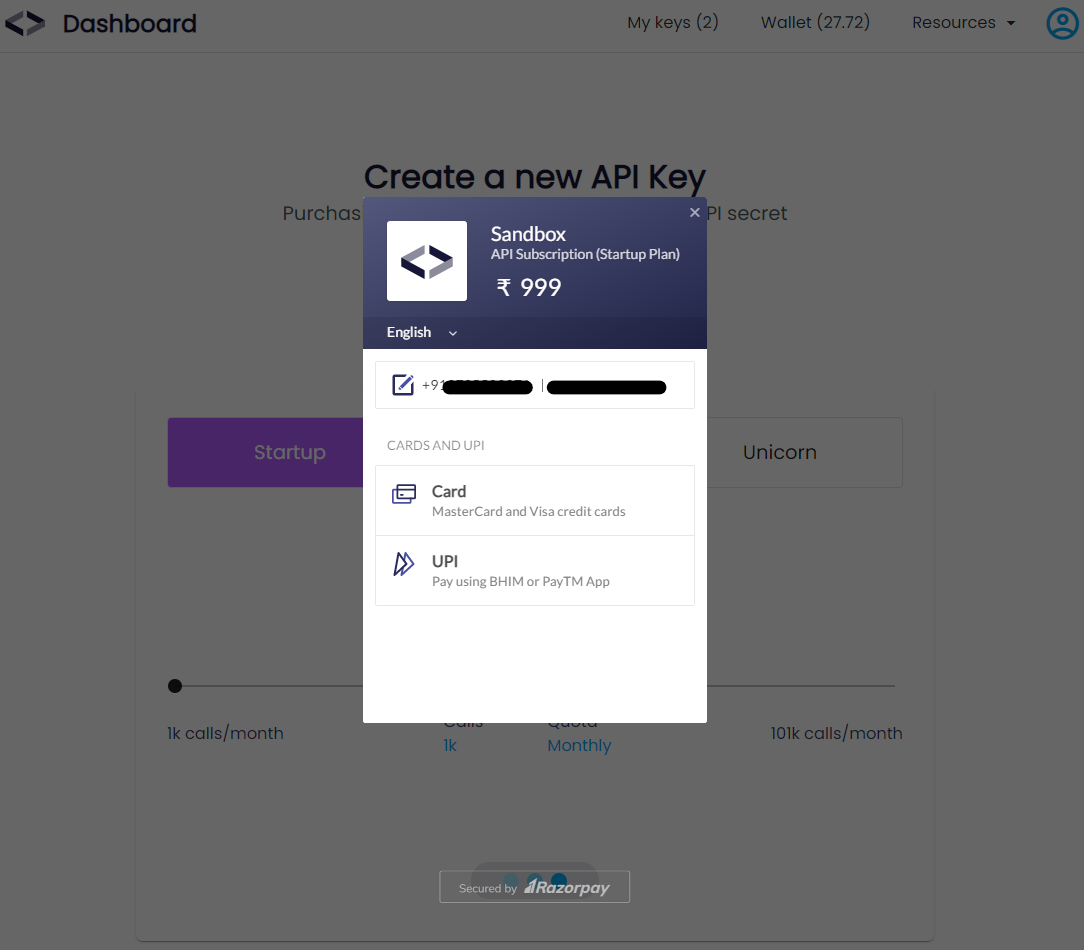Choose Card MasterCard and Visa option

point(534,501)
